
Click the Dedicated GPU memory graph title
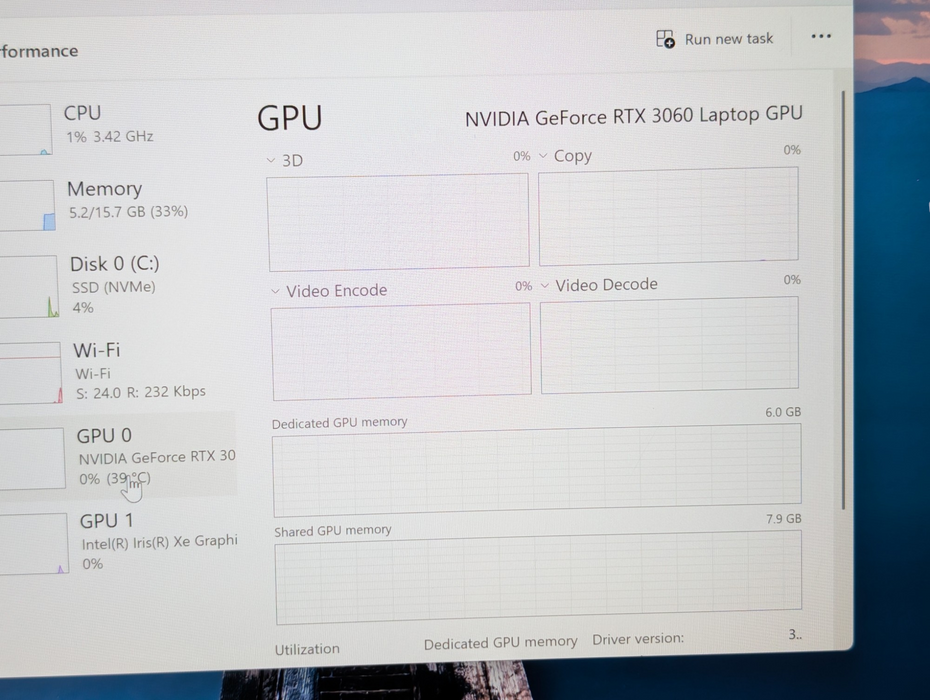click(x=339, y=423)
